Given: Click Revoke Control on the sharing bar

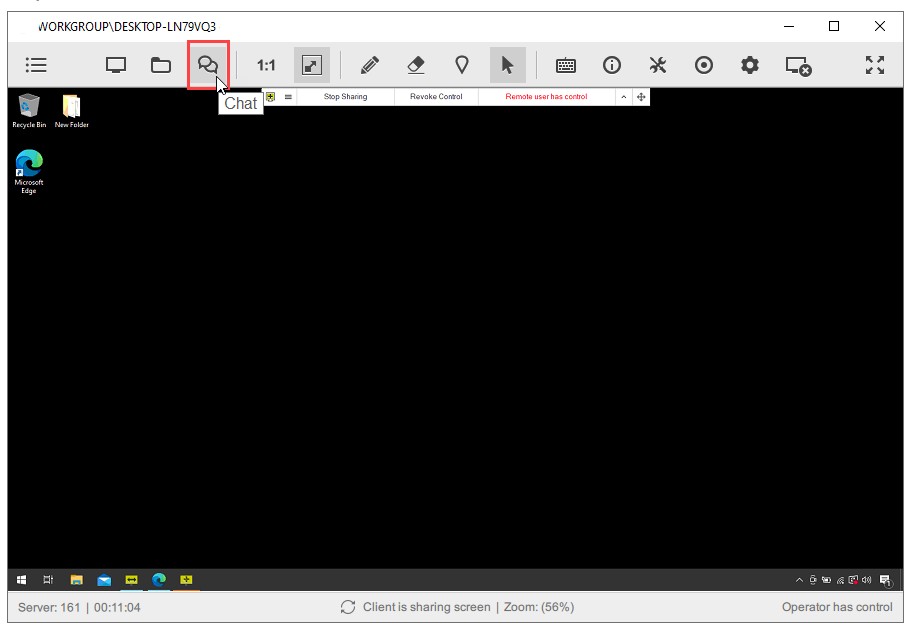Looking at the screenshot, I should (x=434, y=97).
